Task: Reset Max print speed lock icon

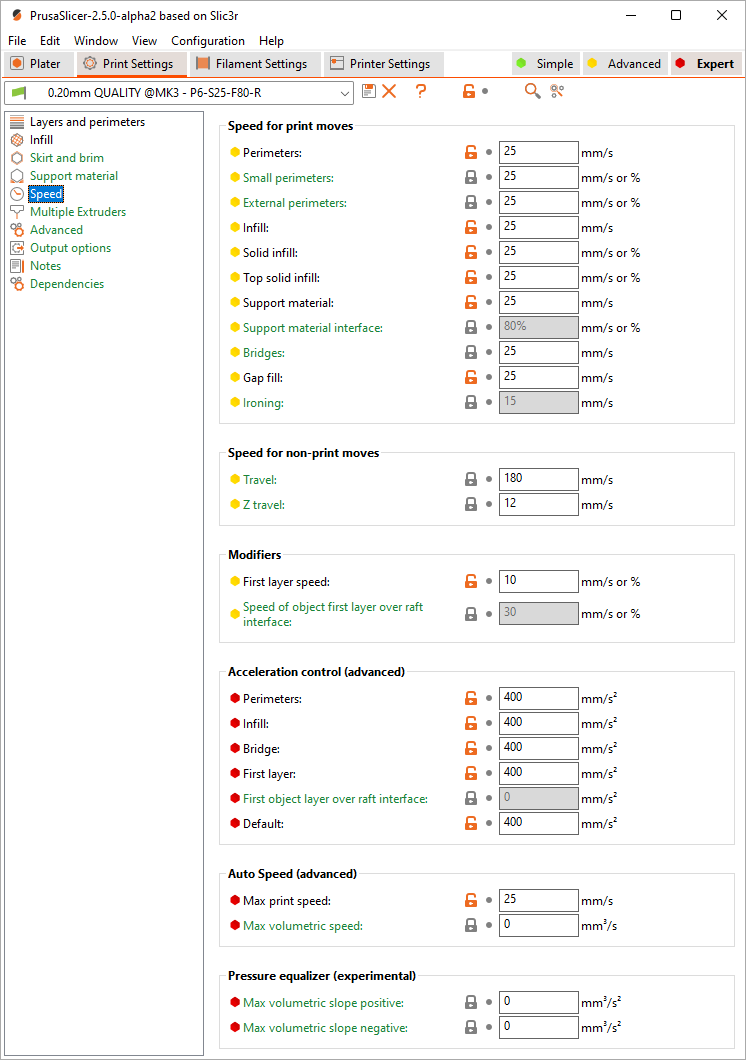Action: pos(471,900)
